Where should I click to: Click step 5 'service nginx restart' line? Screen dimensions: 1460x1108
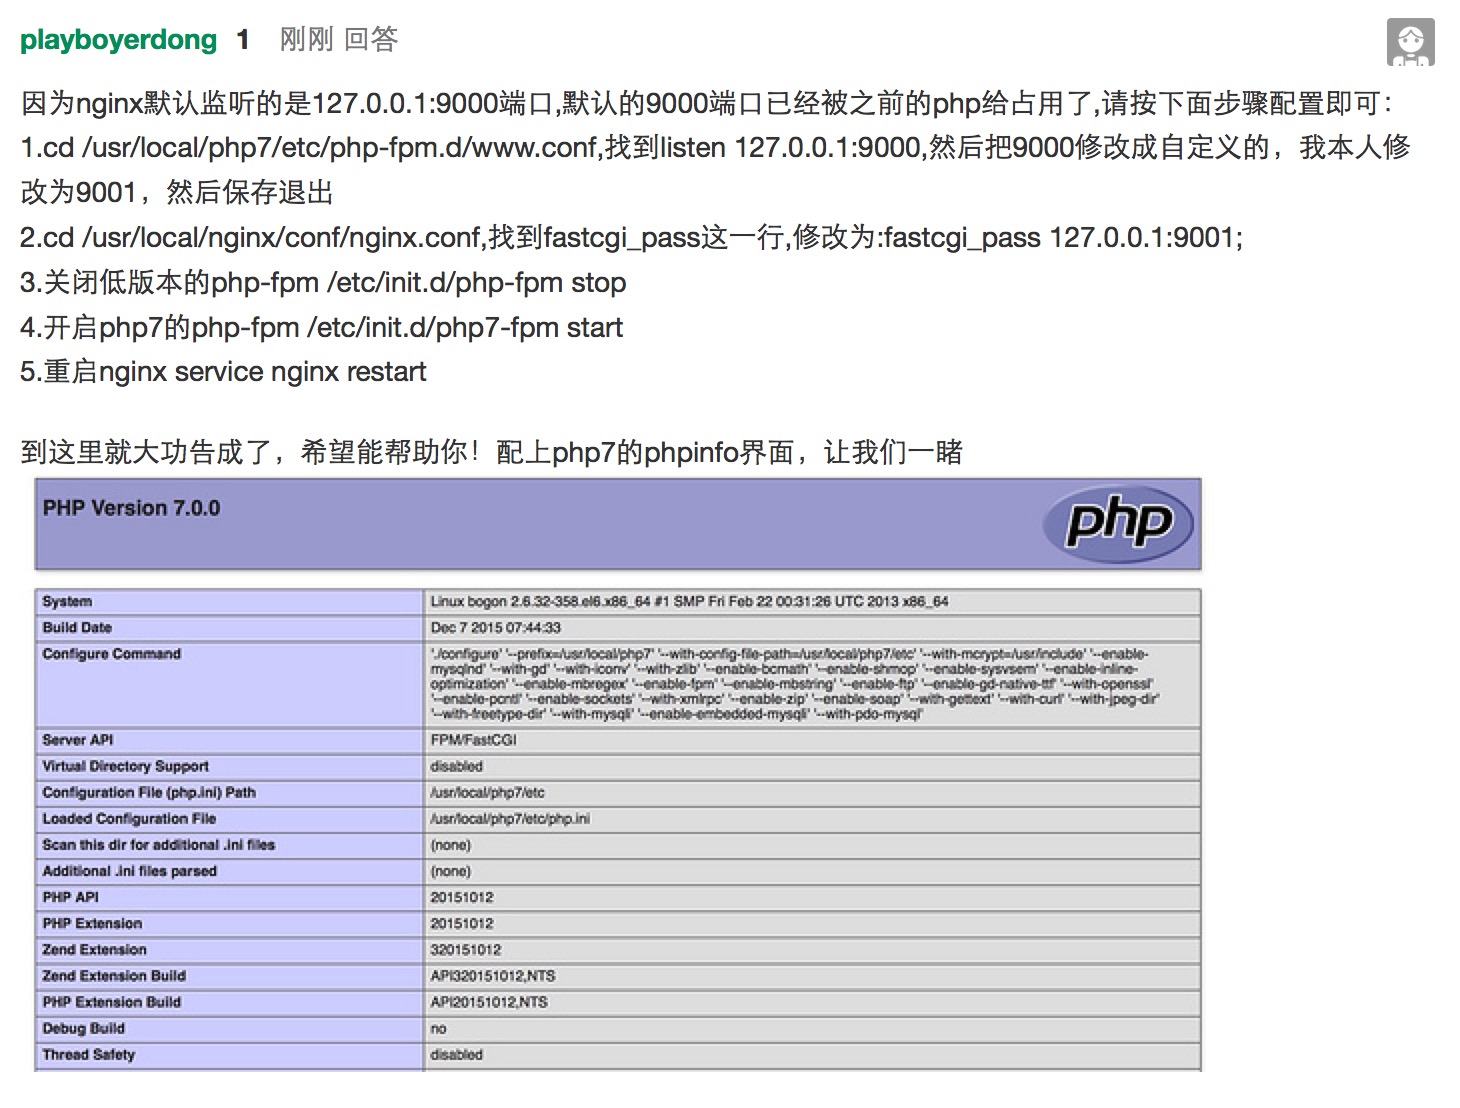(223, 371)
